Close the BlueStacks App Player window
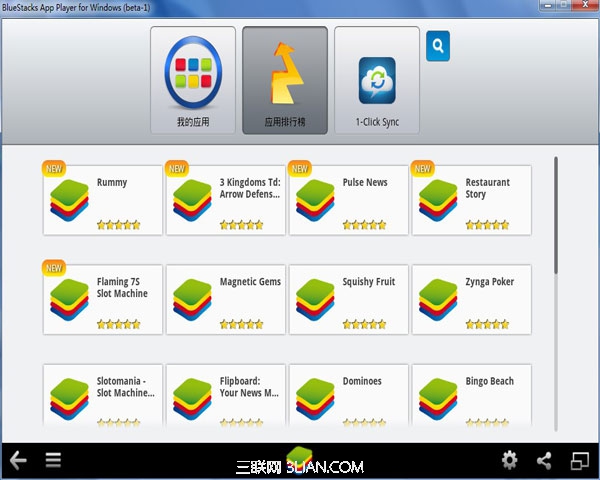The image size is (600, 480). tap(586, 5)
